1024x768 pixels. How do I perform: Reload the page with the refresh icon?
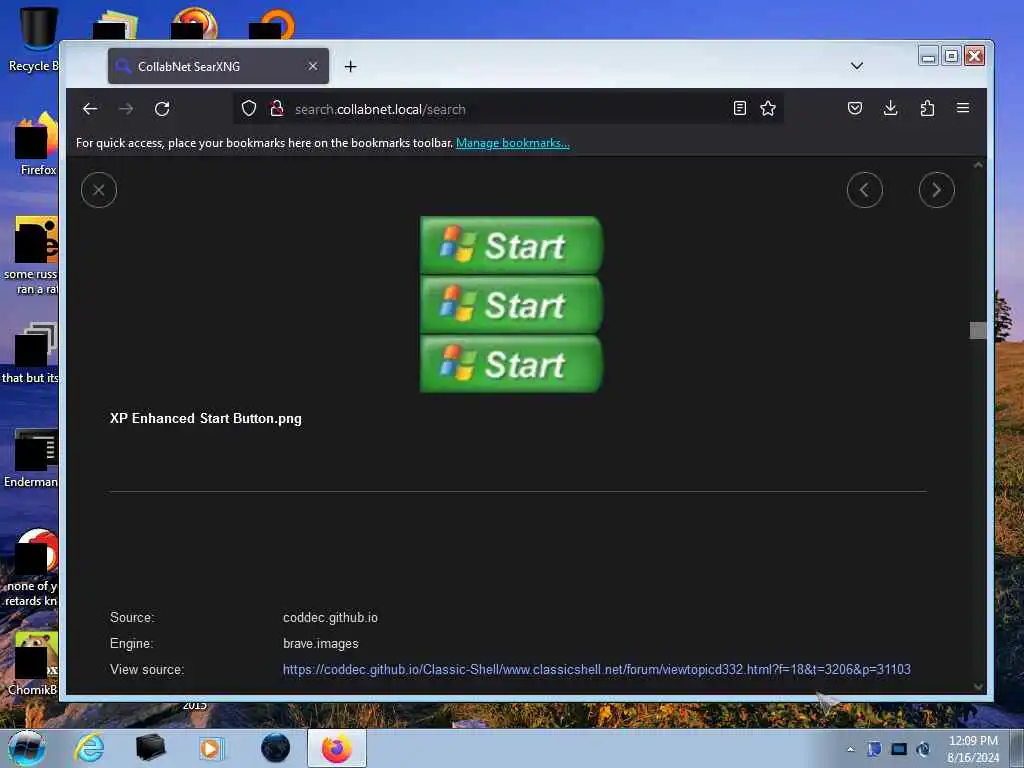point(162,109)
